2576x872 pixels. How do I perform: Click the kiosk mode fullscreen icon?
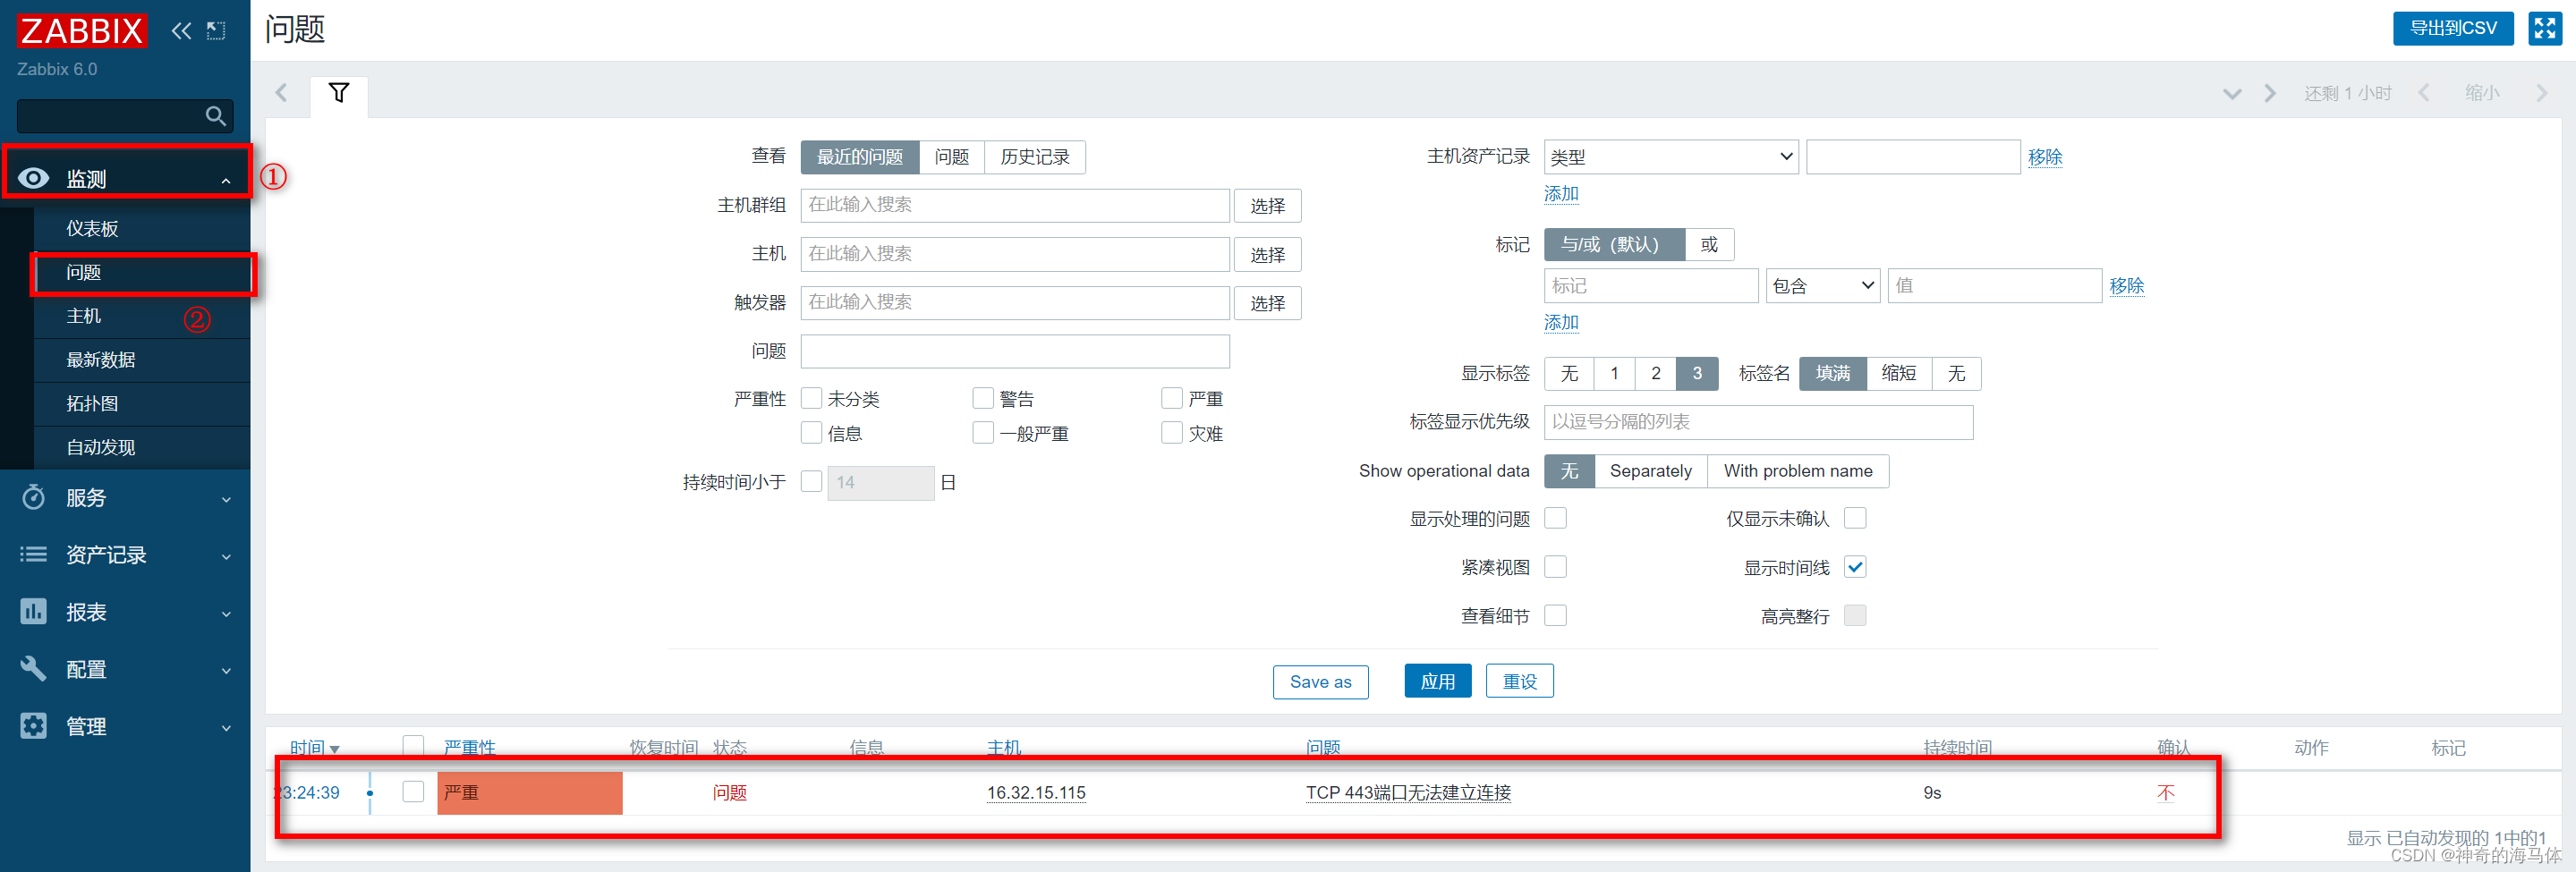[2545, 28]
